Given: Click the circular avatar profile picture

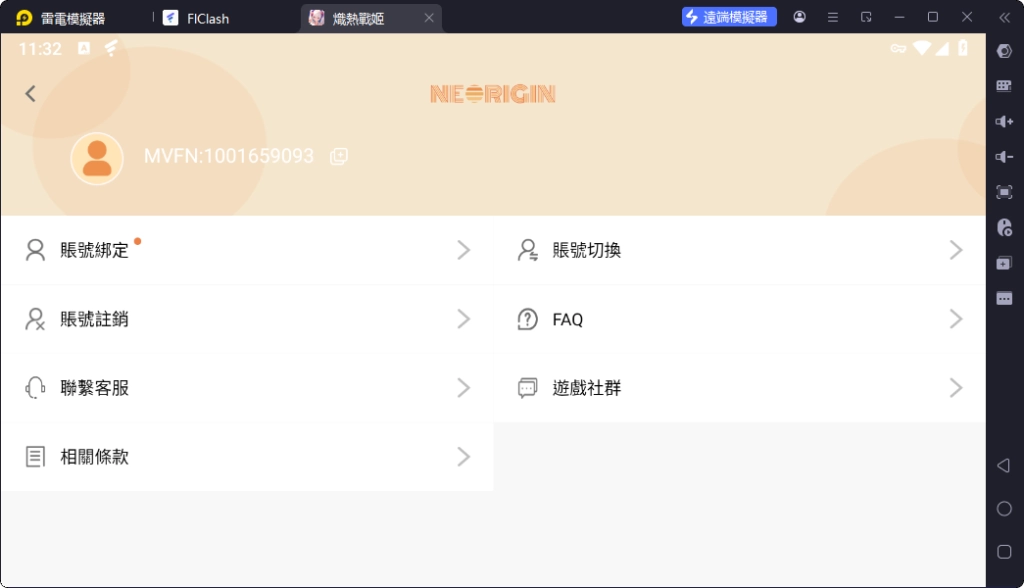Looking at the screenshot, I should click(x=97, y=158).
